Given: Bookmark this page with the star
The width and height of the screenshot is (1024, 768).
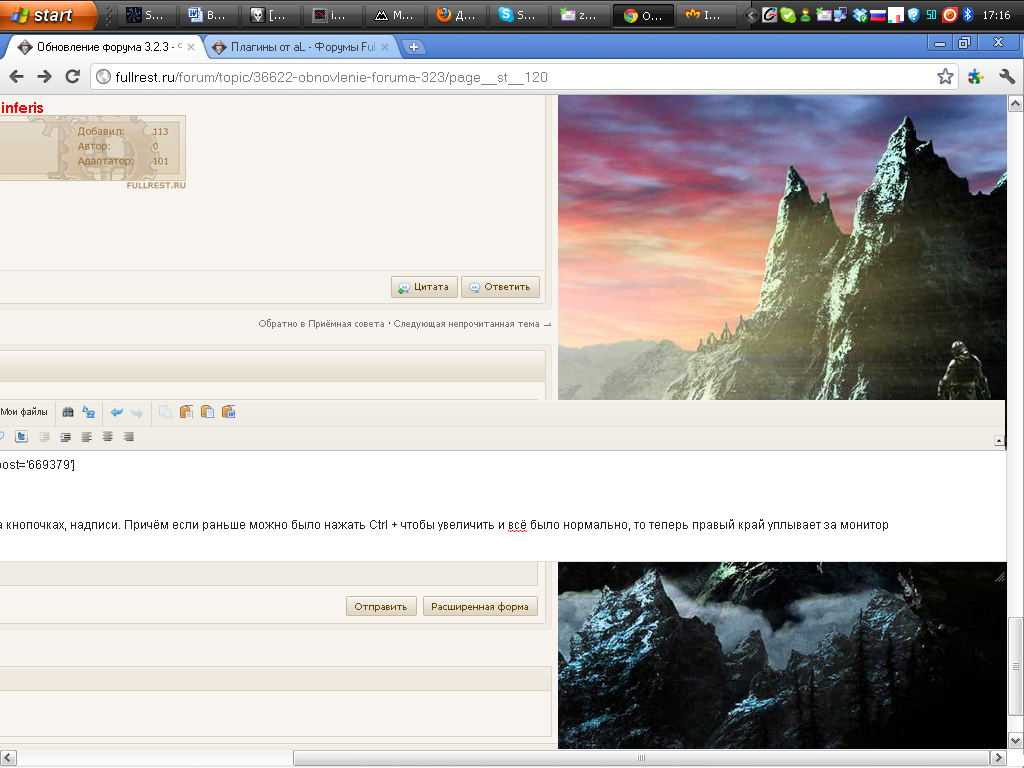Looking at the screenshot, I should point(945,77).
